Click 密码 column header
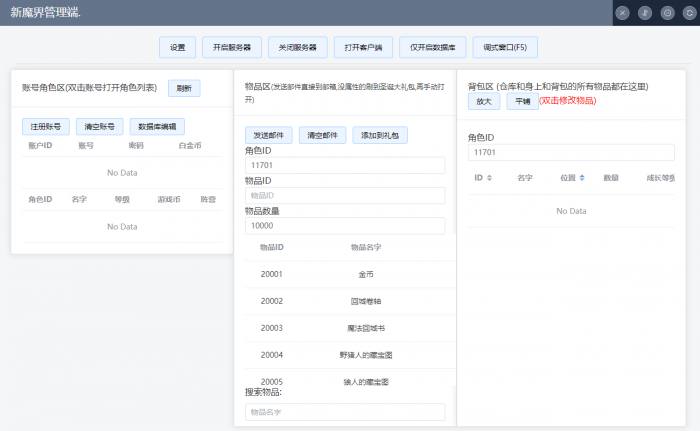This screenshot has width=700, height=431. (x=136, y=146)
